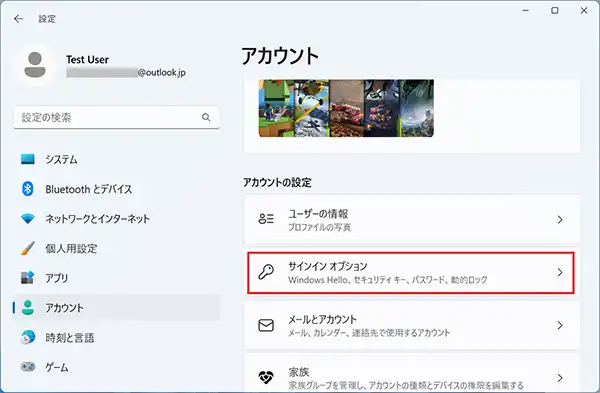The image size is (600, 393).
Task: Open サインイン オプション chevron arrow
Action: pyautogui.click(x=560, y=272)
